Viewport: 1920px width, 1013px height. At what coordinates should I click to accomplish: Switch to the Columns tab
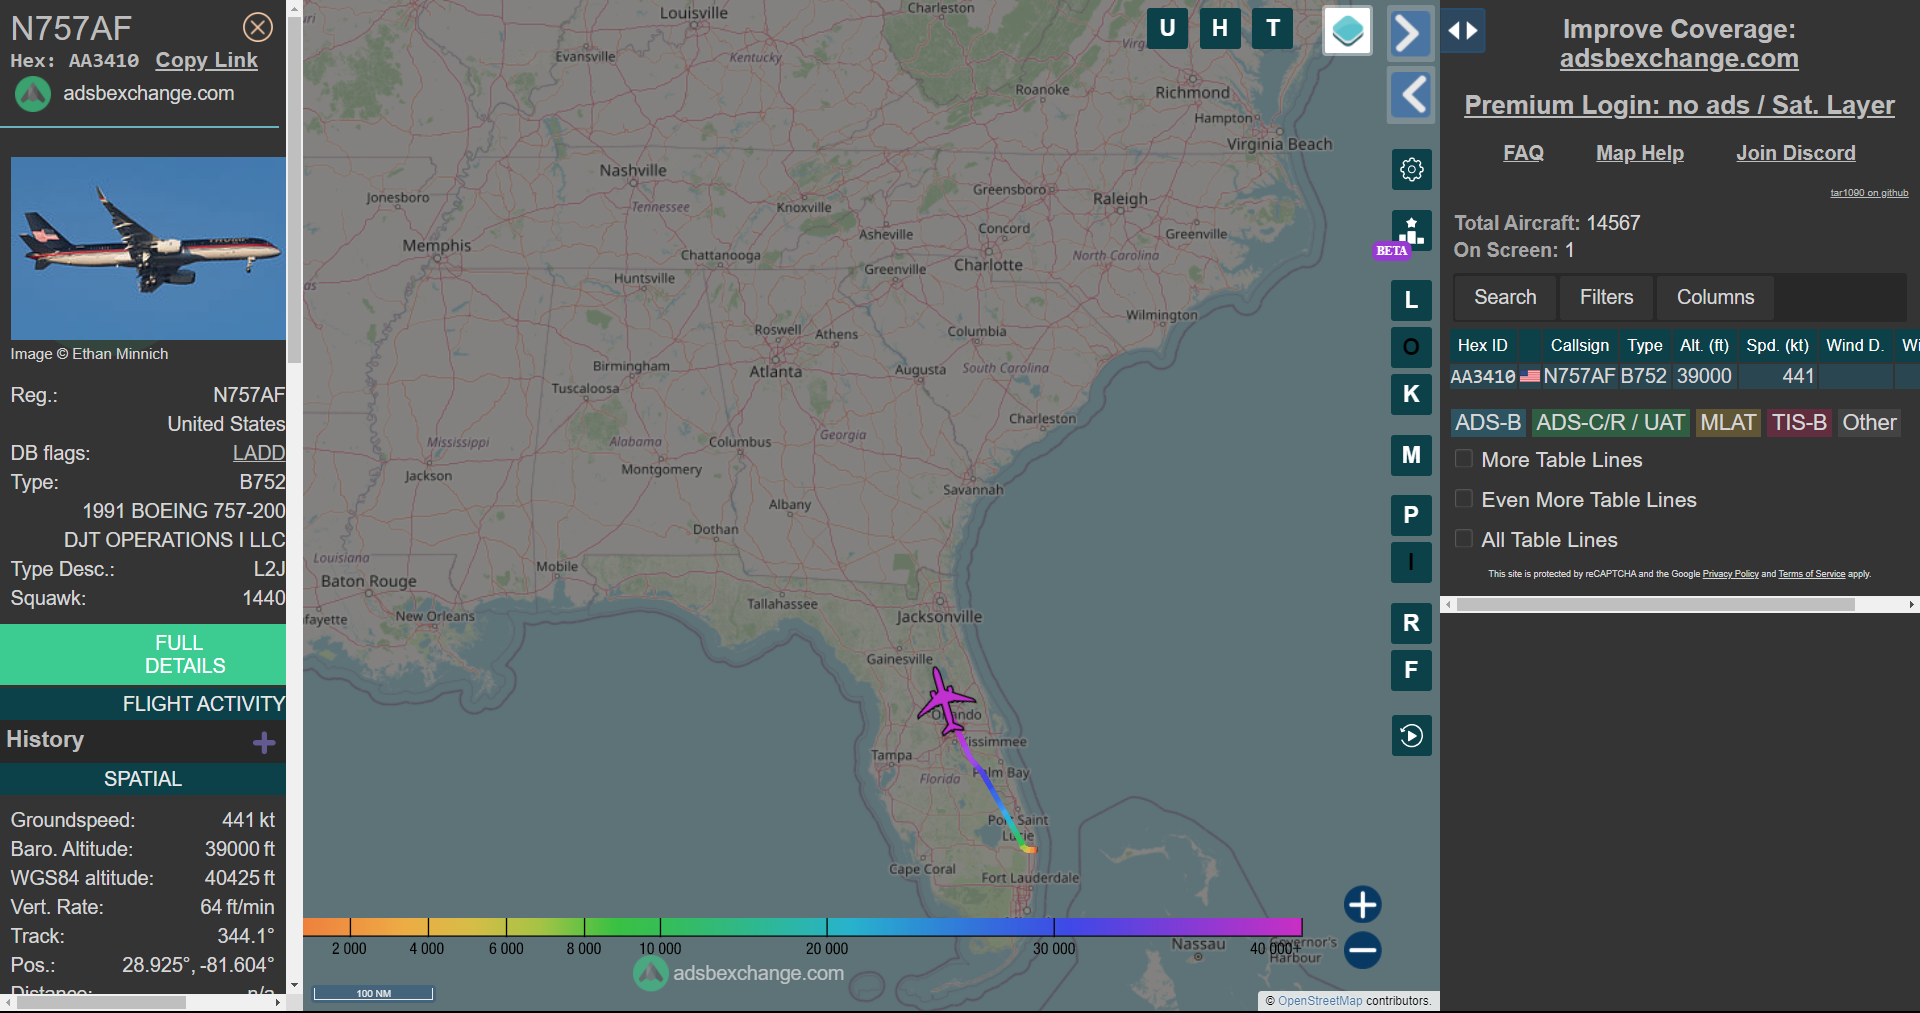[1715, 297]
